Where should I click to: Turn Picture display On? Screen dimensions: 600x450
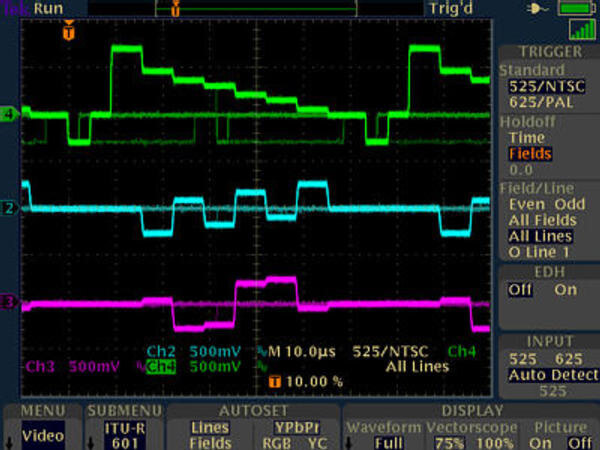point(540,443)
